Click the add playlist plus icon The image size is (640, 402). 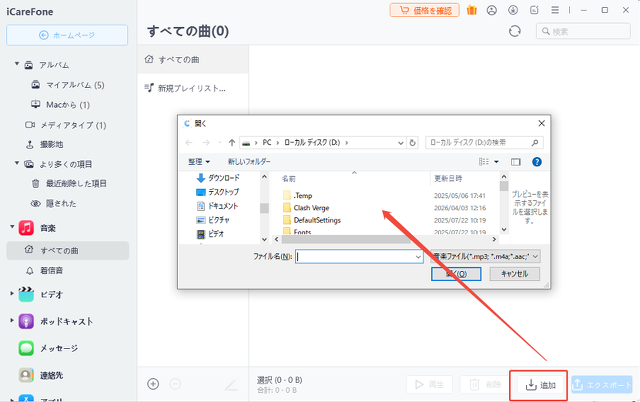tap(153, 384)
